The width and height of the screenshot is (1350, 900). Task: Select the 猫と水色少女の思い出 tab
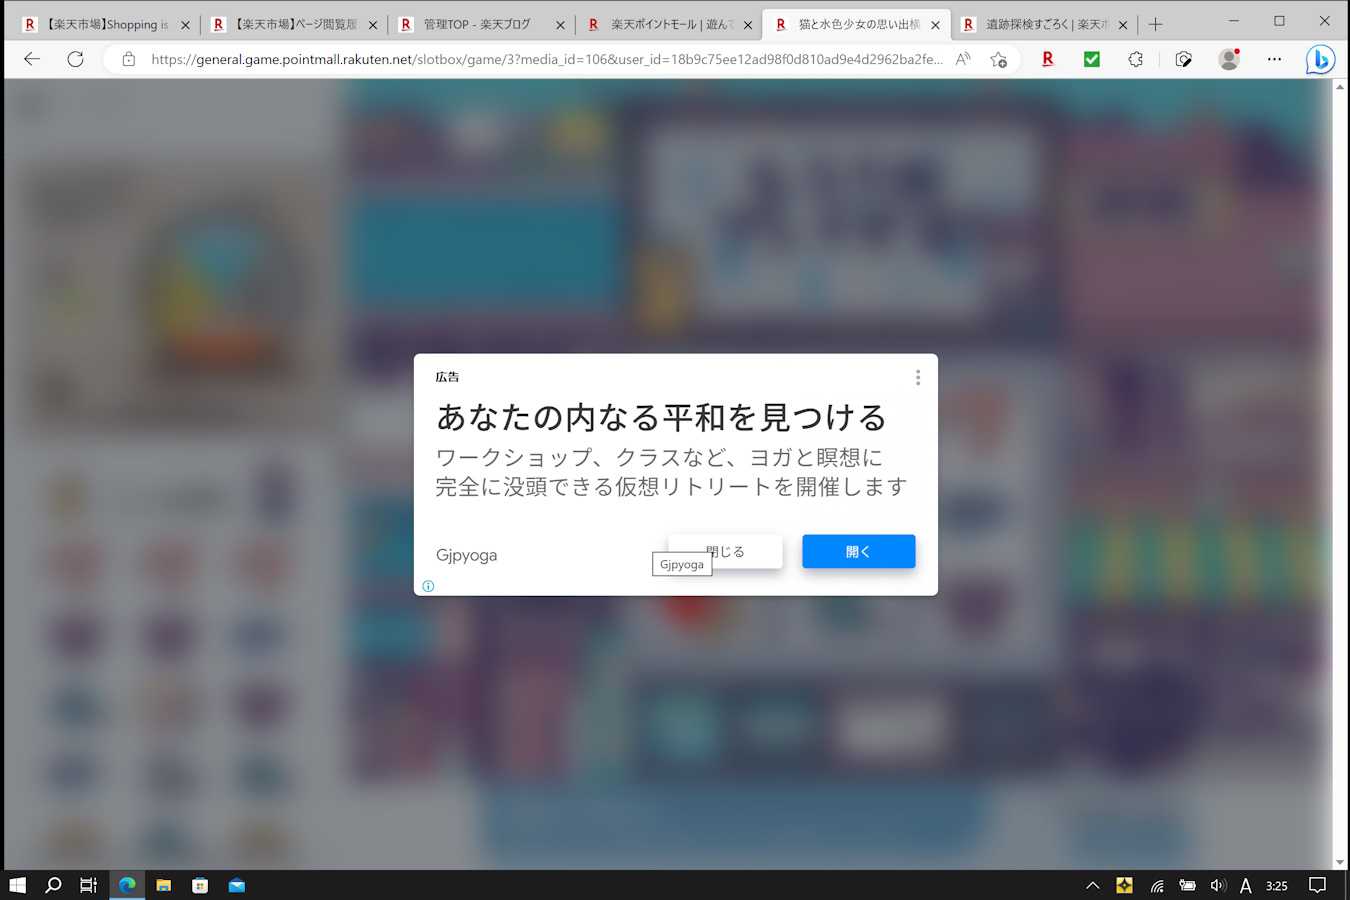[x=856, y=24]
